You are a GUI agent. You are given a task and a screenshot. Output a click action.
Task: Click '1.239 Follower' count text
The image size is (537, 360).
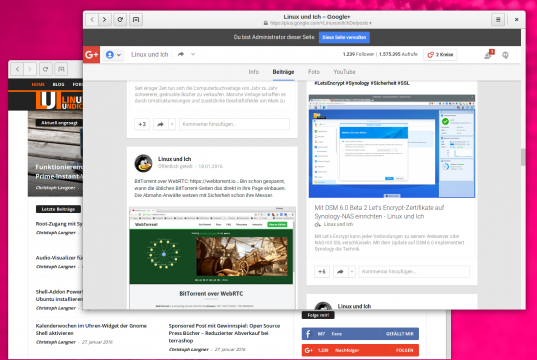358,54
